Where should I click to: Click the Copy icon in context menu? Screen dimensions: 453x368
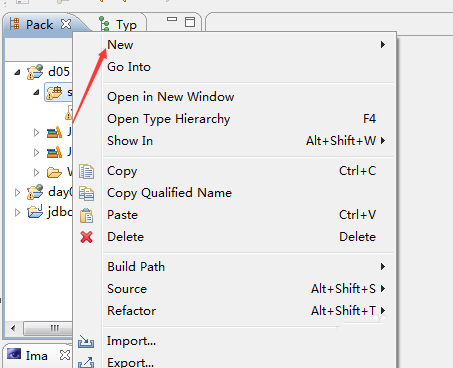[87, 172]
